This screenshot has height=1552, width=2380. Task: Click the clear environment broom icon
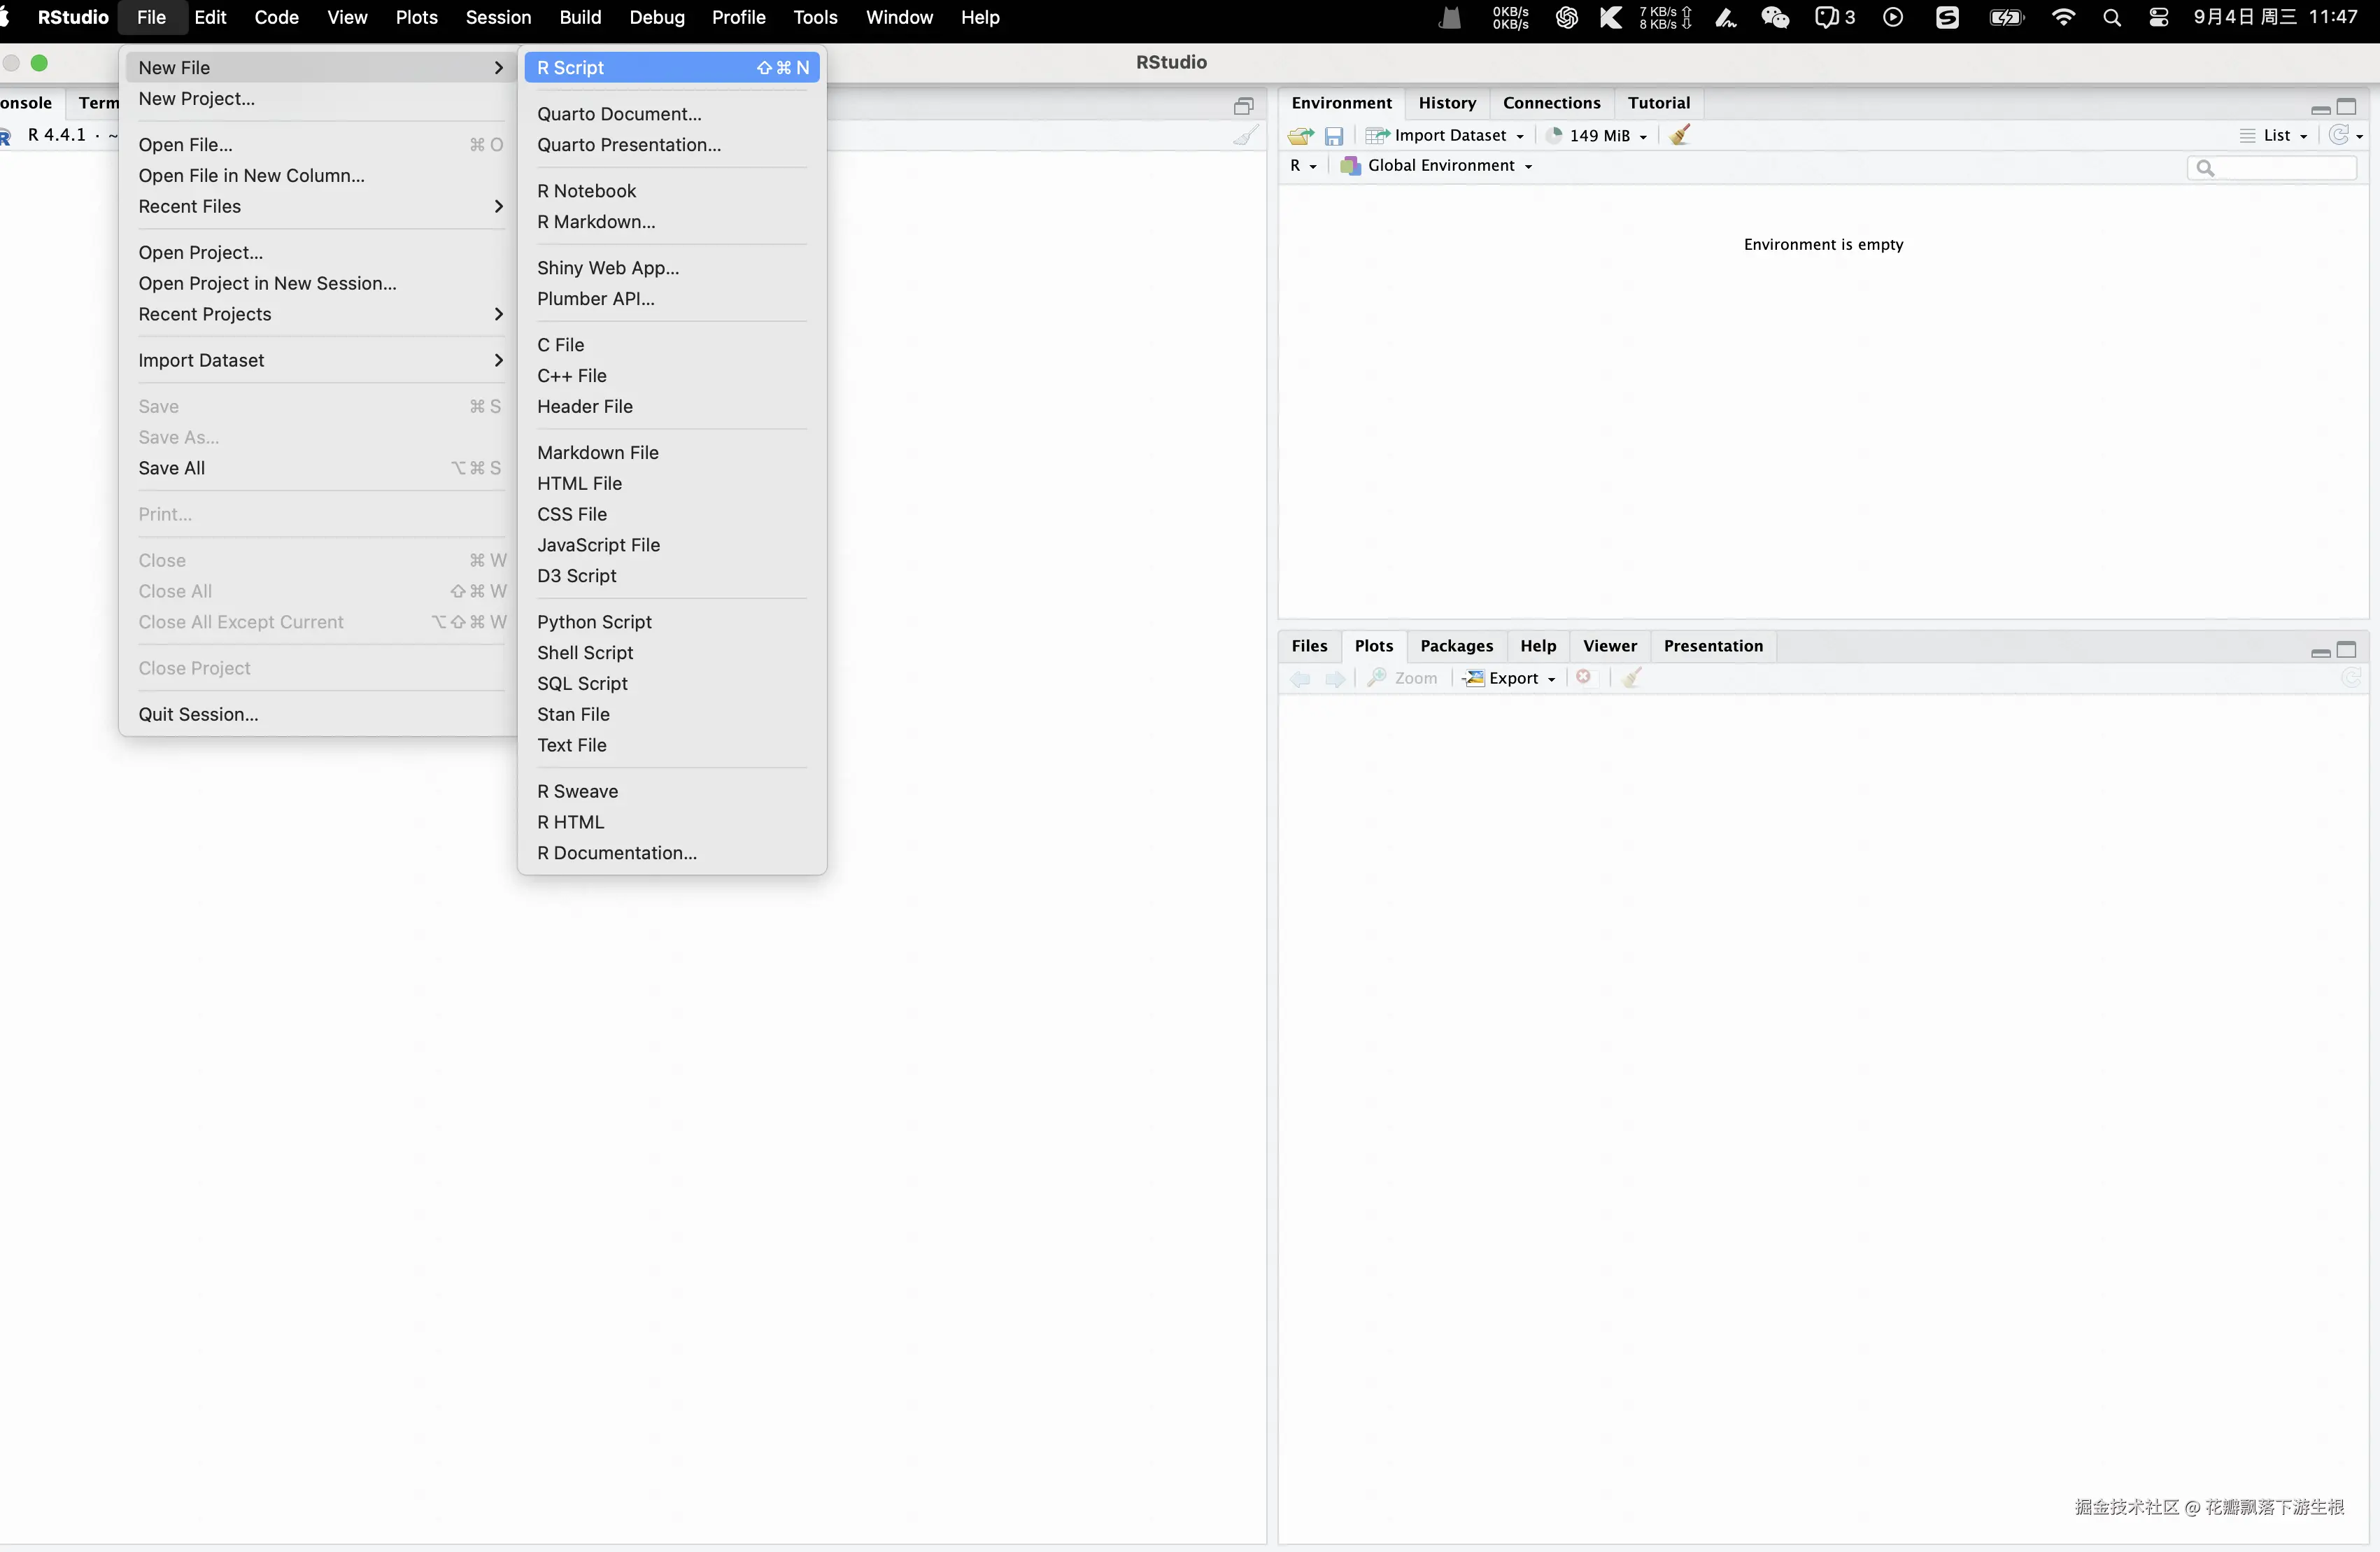click(1680, 135)
